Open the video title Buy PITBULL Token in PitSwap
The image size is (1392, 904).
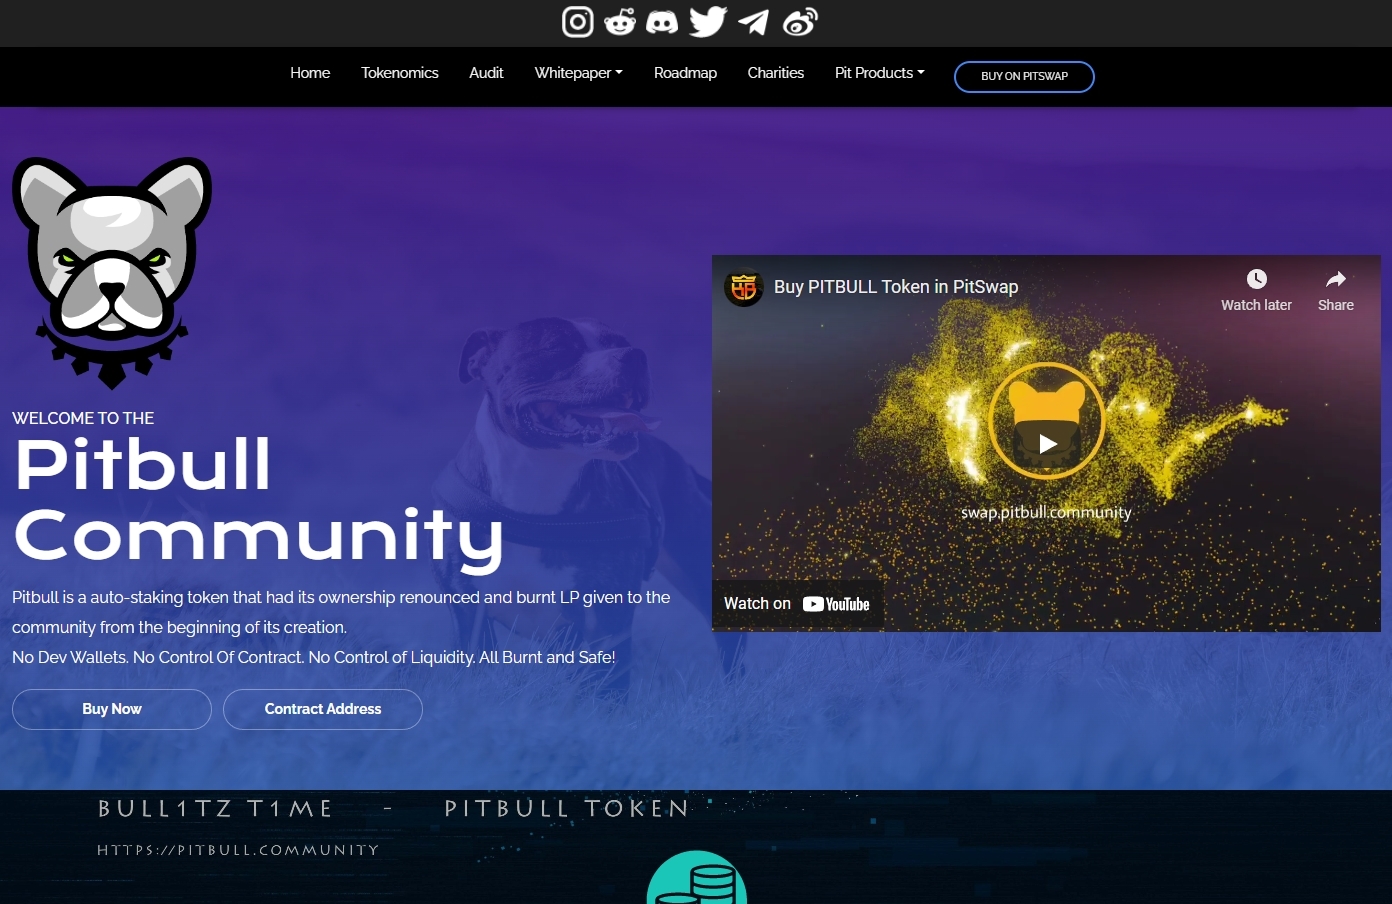(896, 287)
